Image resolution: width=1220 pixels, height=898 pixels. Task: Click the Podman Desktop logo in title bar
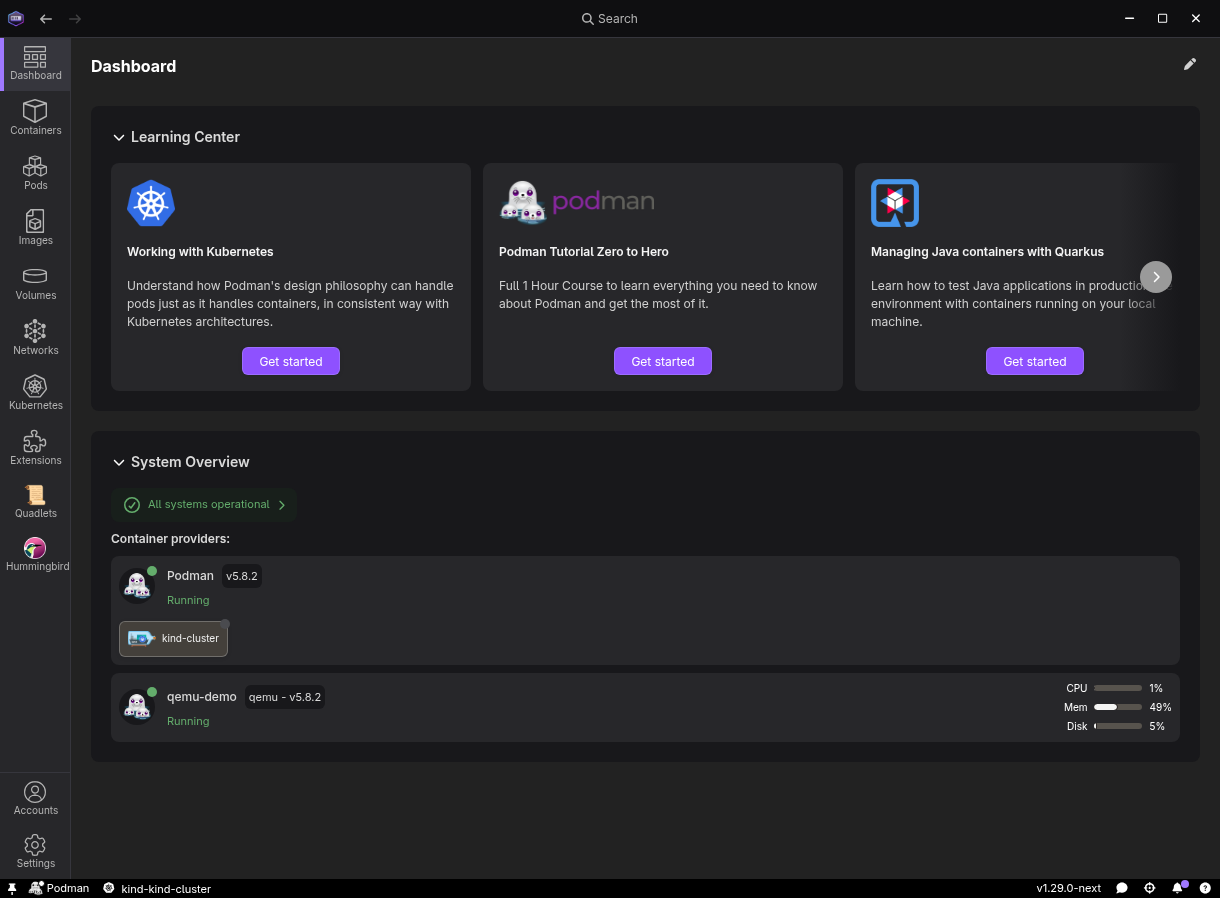tap(16, 18)
